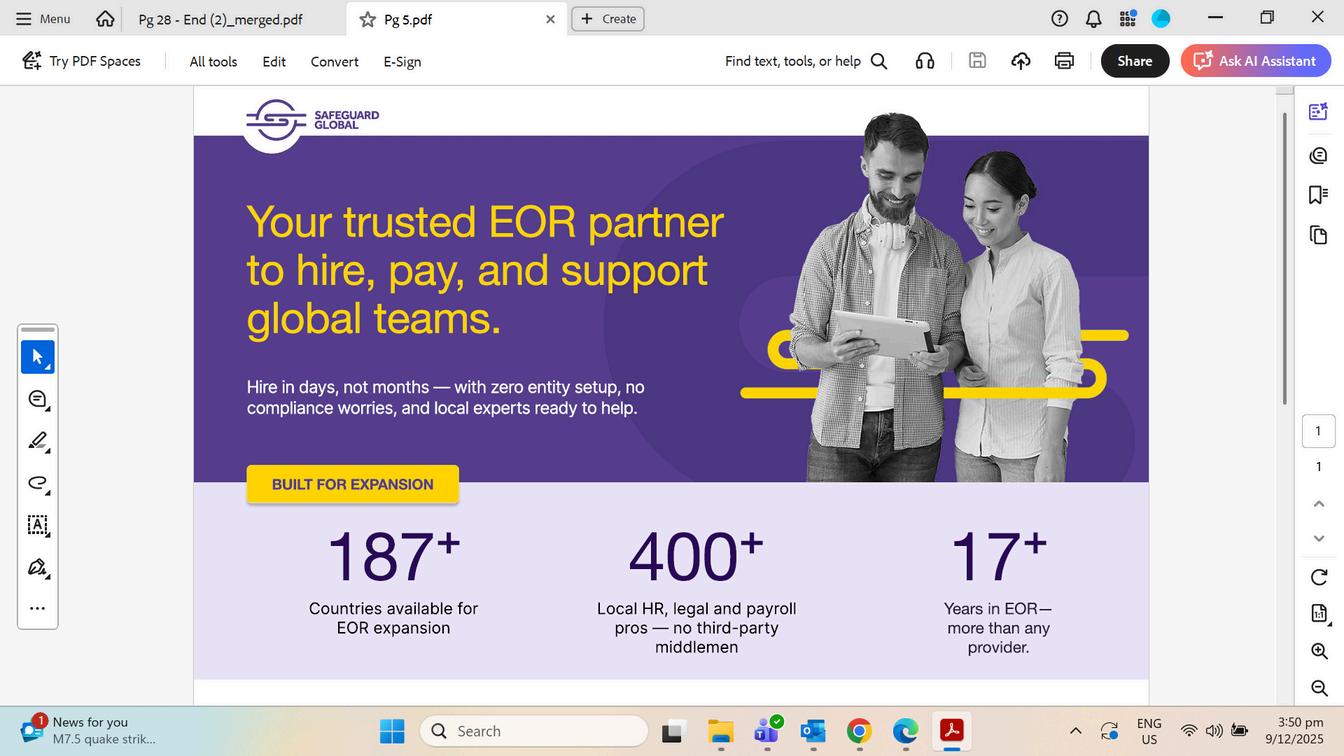This screenshot has width=1344, height=756.
Task: Rotate the page view with the rotate icon
Action: point(1318,577)
